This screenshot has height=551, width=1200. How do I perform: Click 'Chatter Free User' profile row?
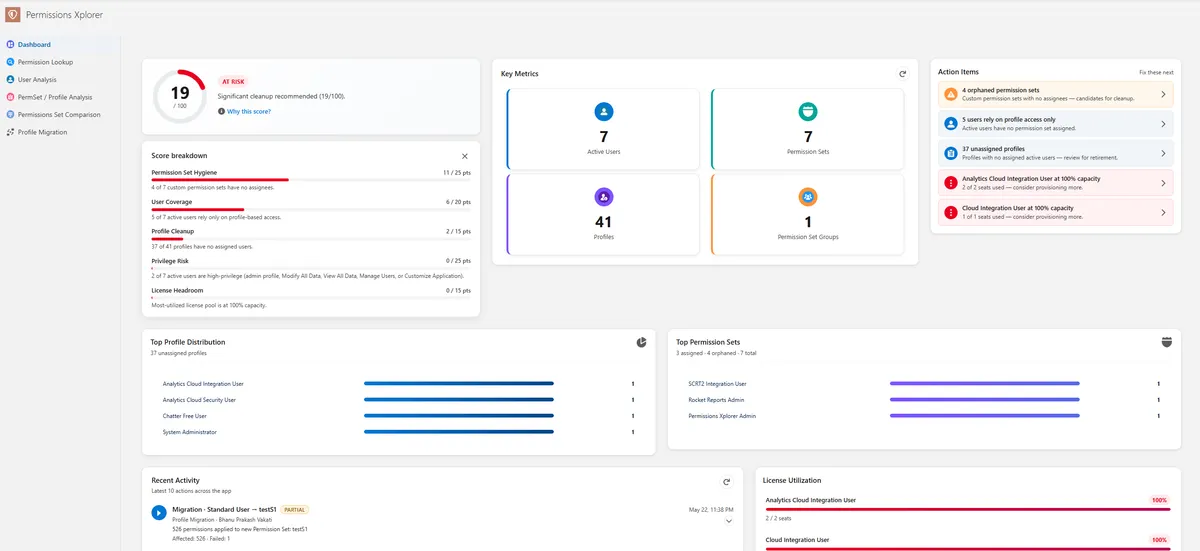click(399, 416)
